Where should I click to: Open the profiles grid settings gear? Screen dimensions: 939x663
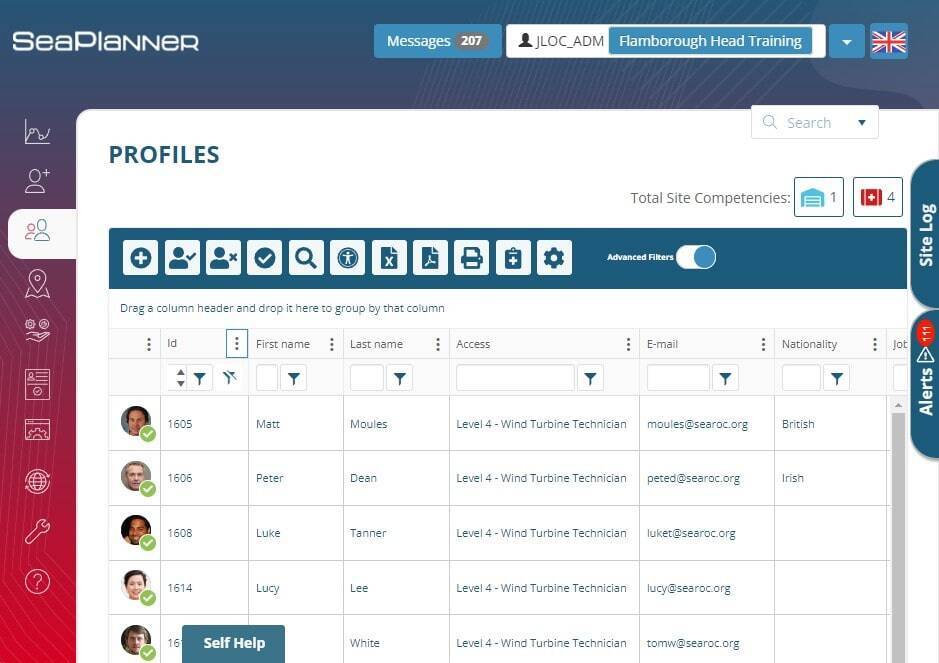(555, 257)
